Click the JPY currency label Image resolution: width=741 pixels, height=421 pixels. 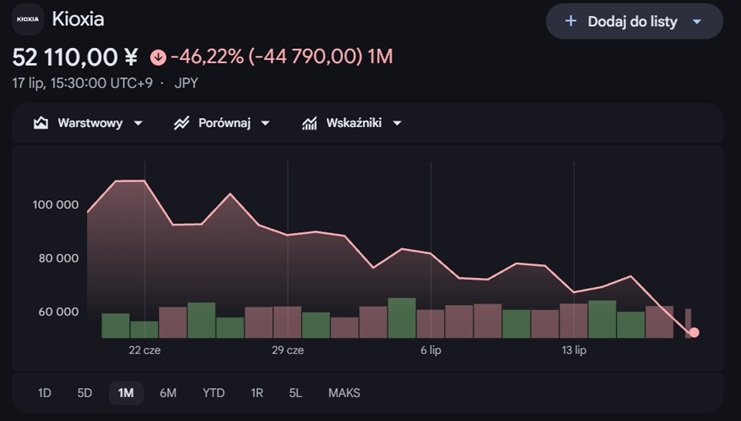click(186, 84)
